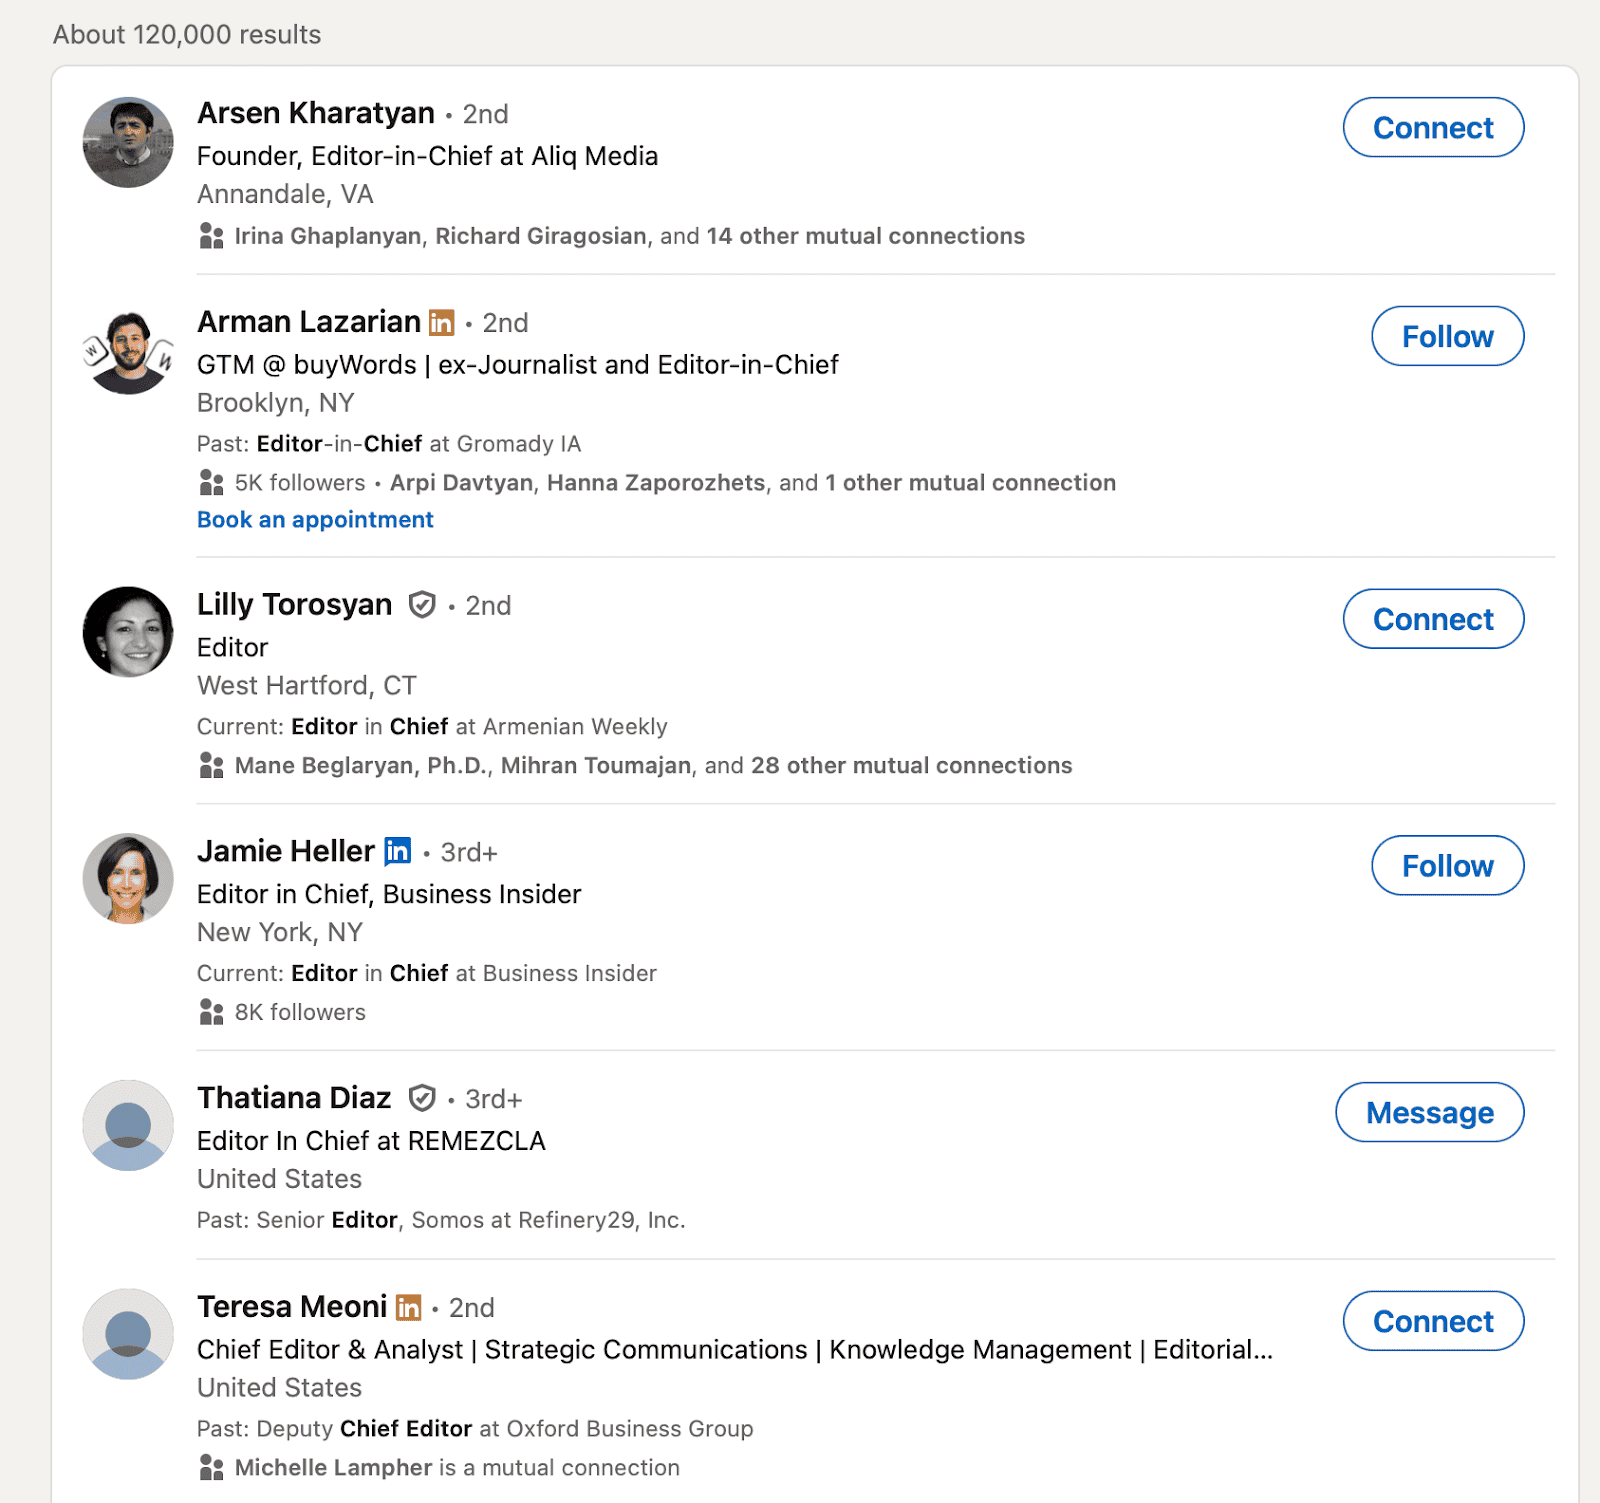This screenshot has width=1600, height=1503.
Task: Message Thatiana Diaz
Action: pos(1429,1112)
